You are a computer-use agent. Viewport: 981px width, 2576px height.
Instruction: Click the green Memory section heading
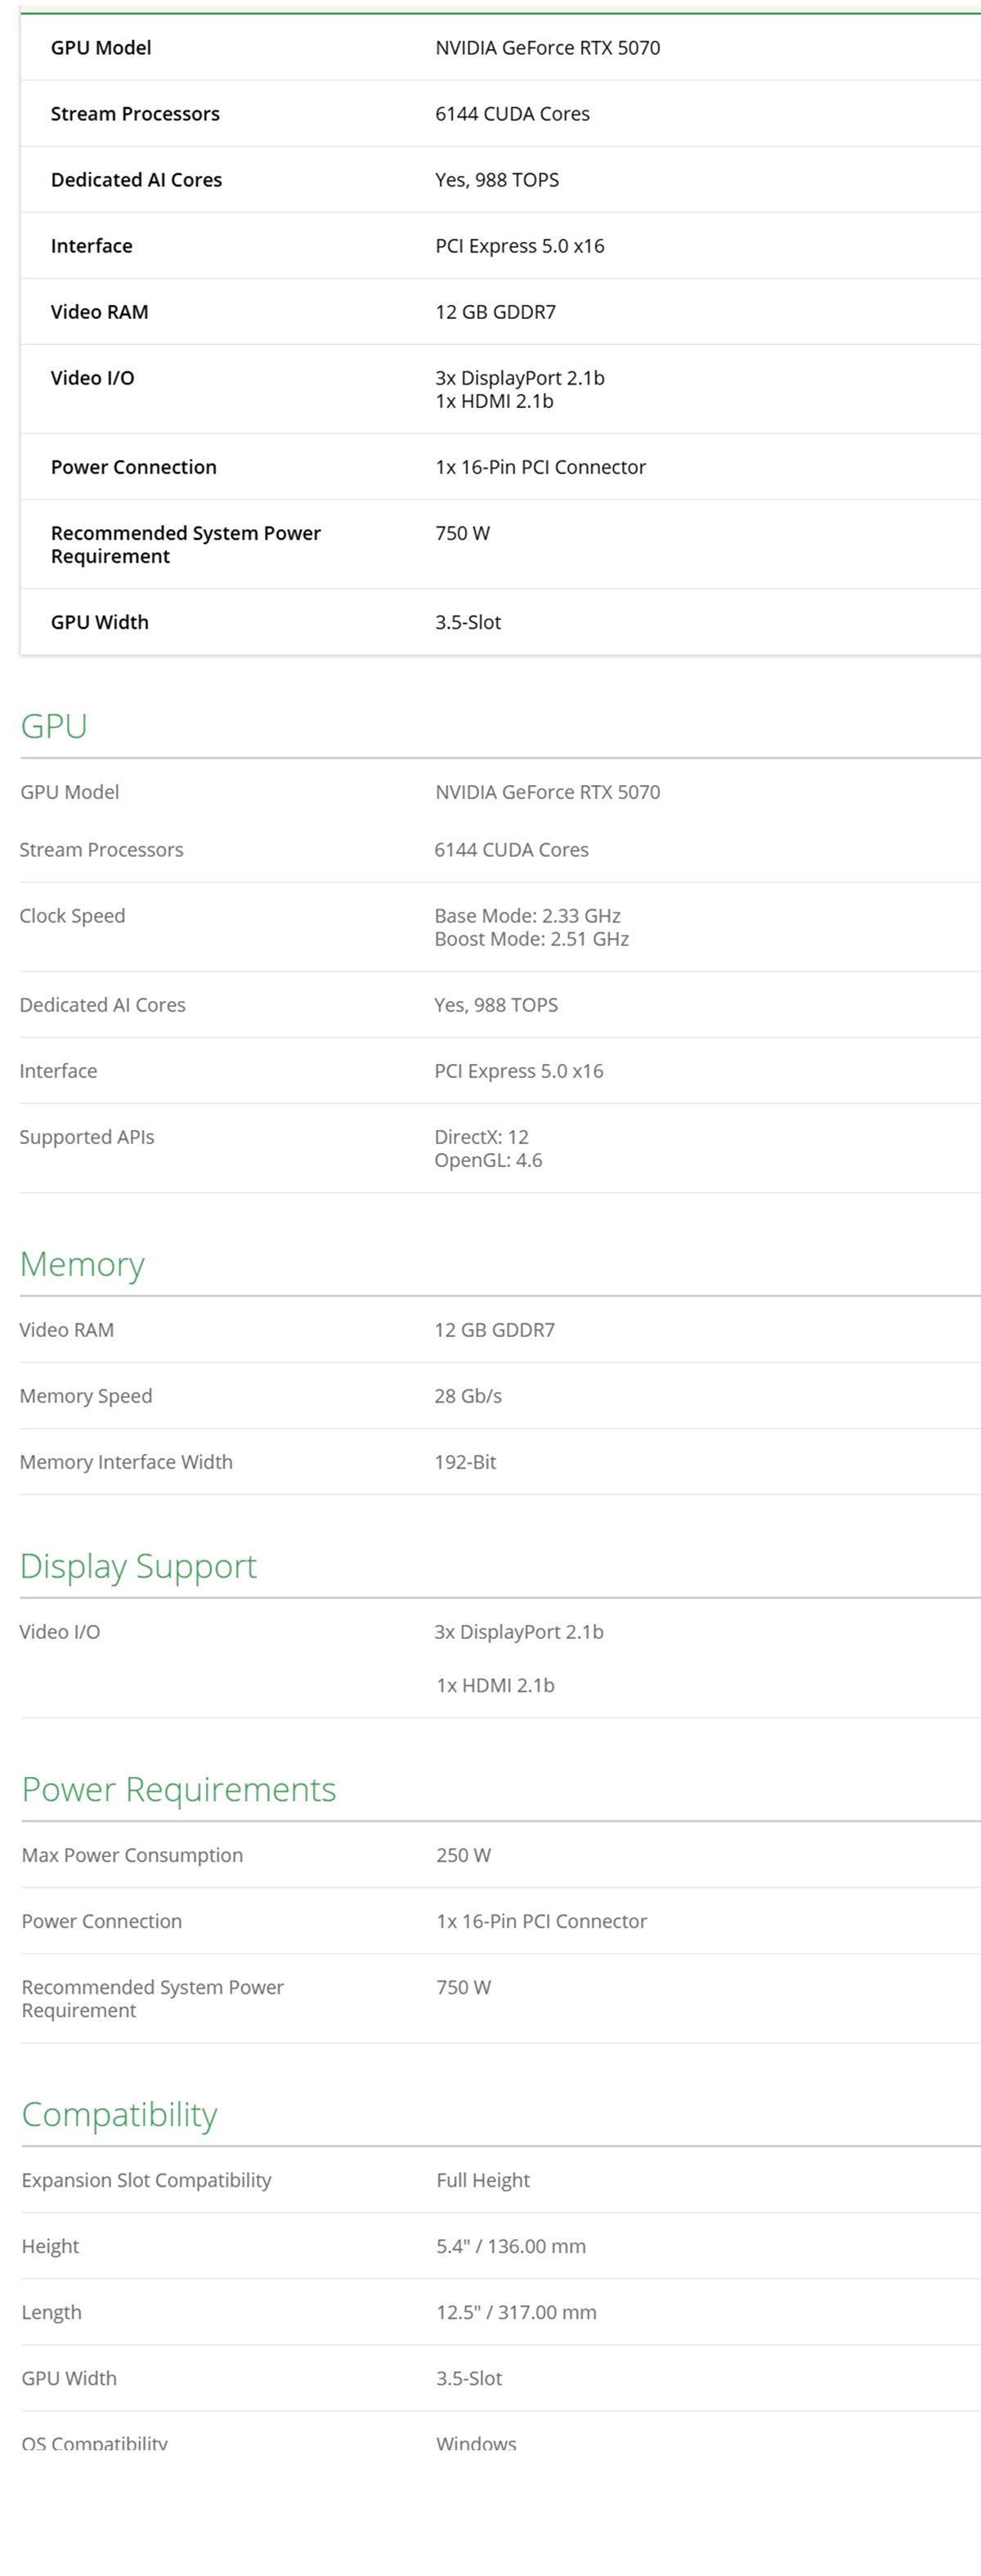pyautogui.click(x=82, y=1264)
